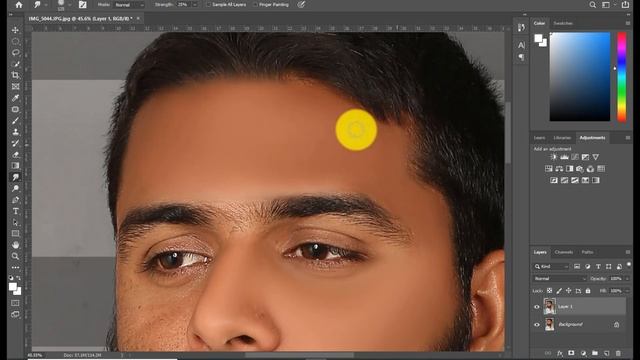The image size is (640, 360).
Task: Select the Smudge tool in toolbar
Action: tap(16, 177)
